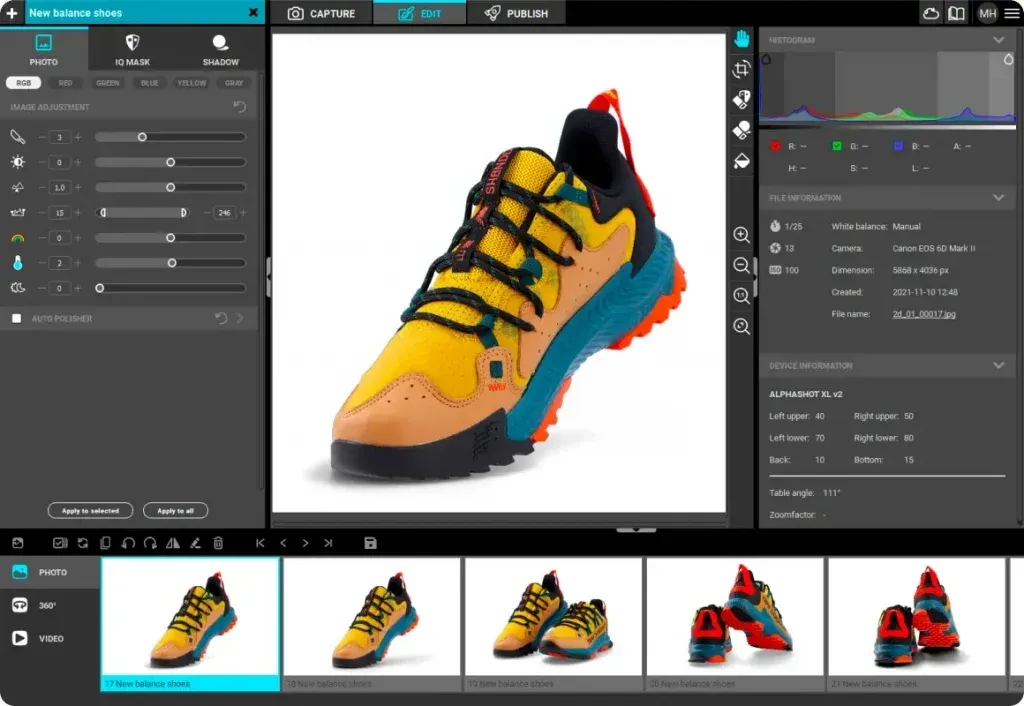Image resolution: width=1024 pixels, height=706 pixels.
Task: Zoom in on the shoe image
Action: tap(741, 235)
